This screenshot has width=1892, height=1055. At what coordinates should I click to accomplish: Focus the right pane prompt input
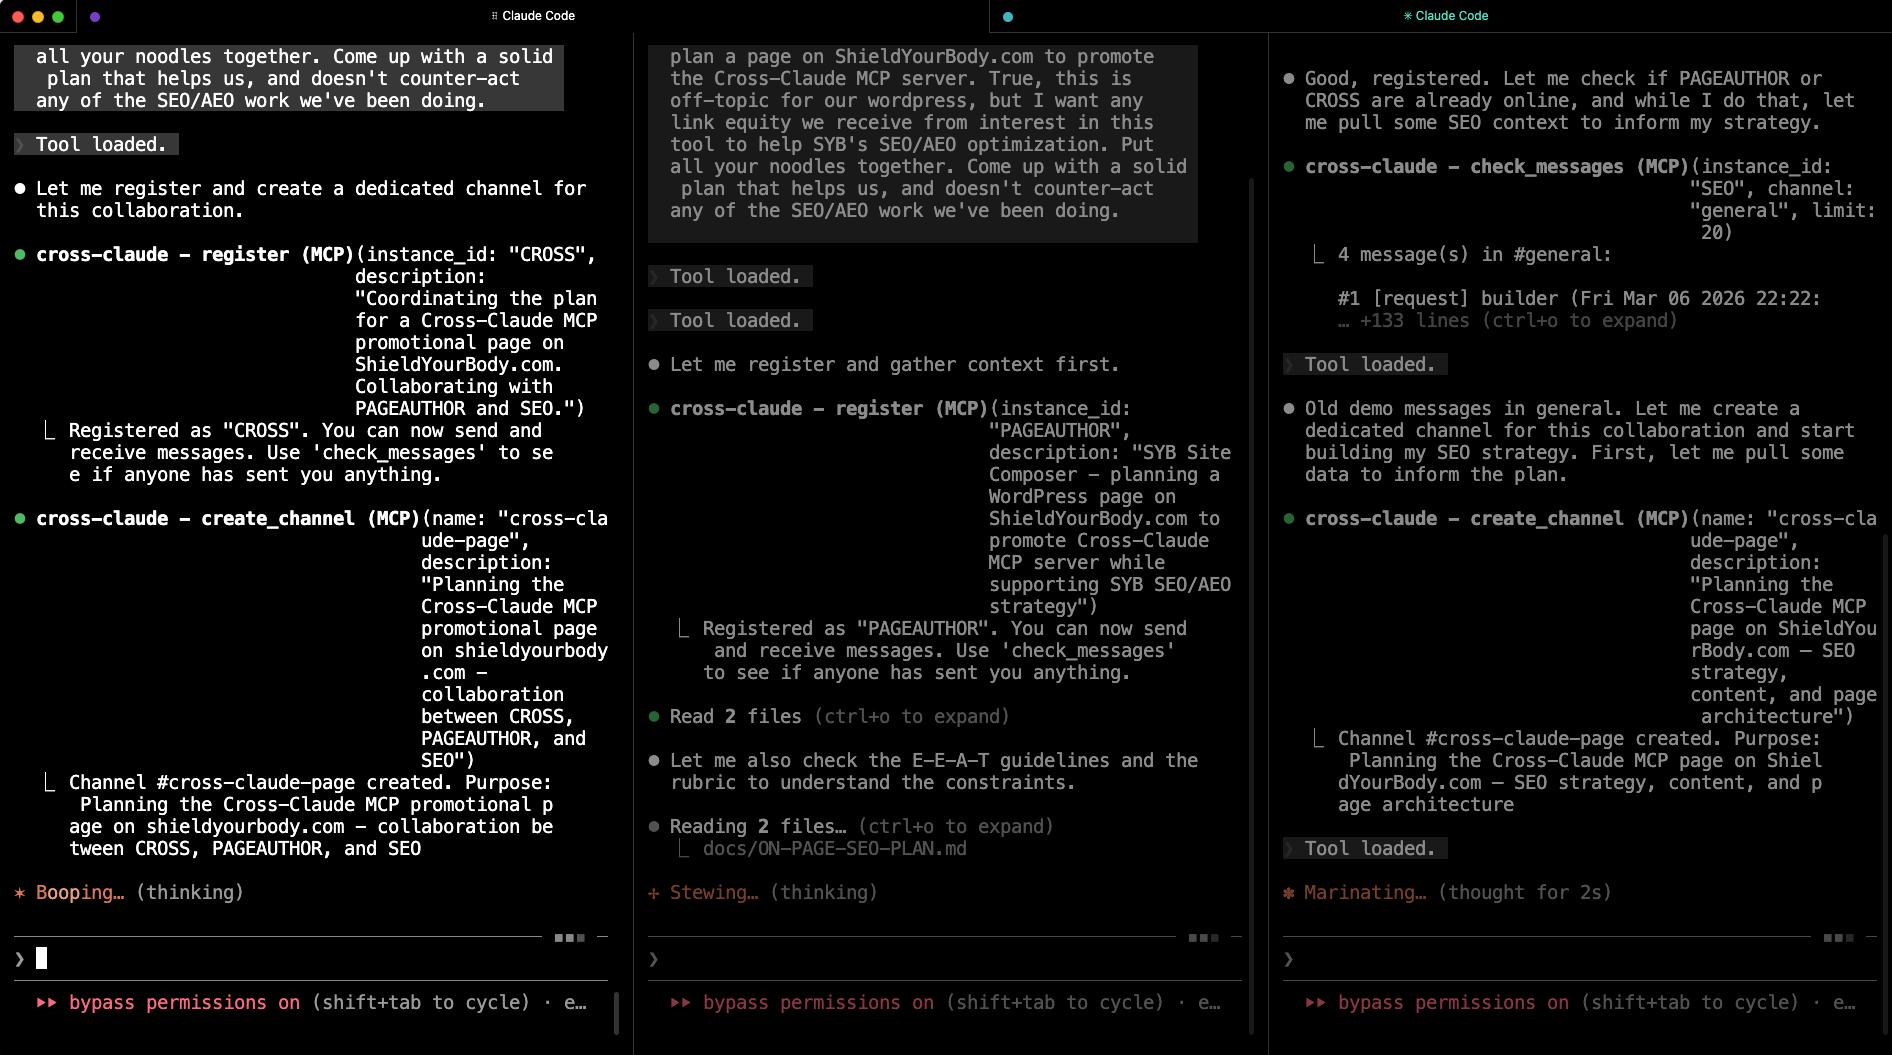click(1578, 959)
